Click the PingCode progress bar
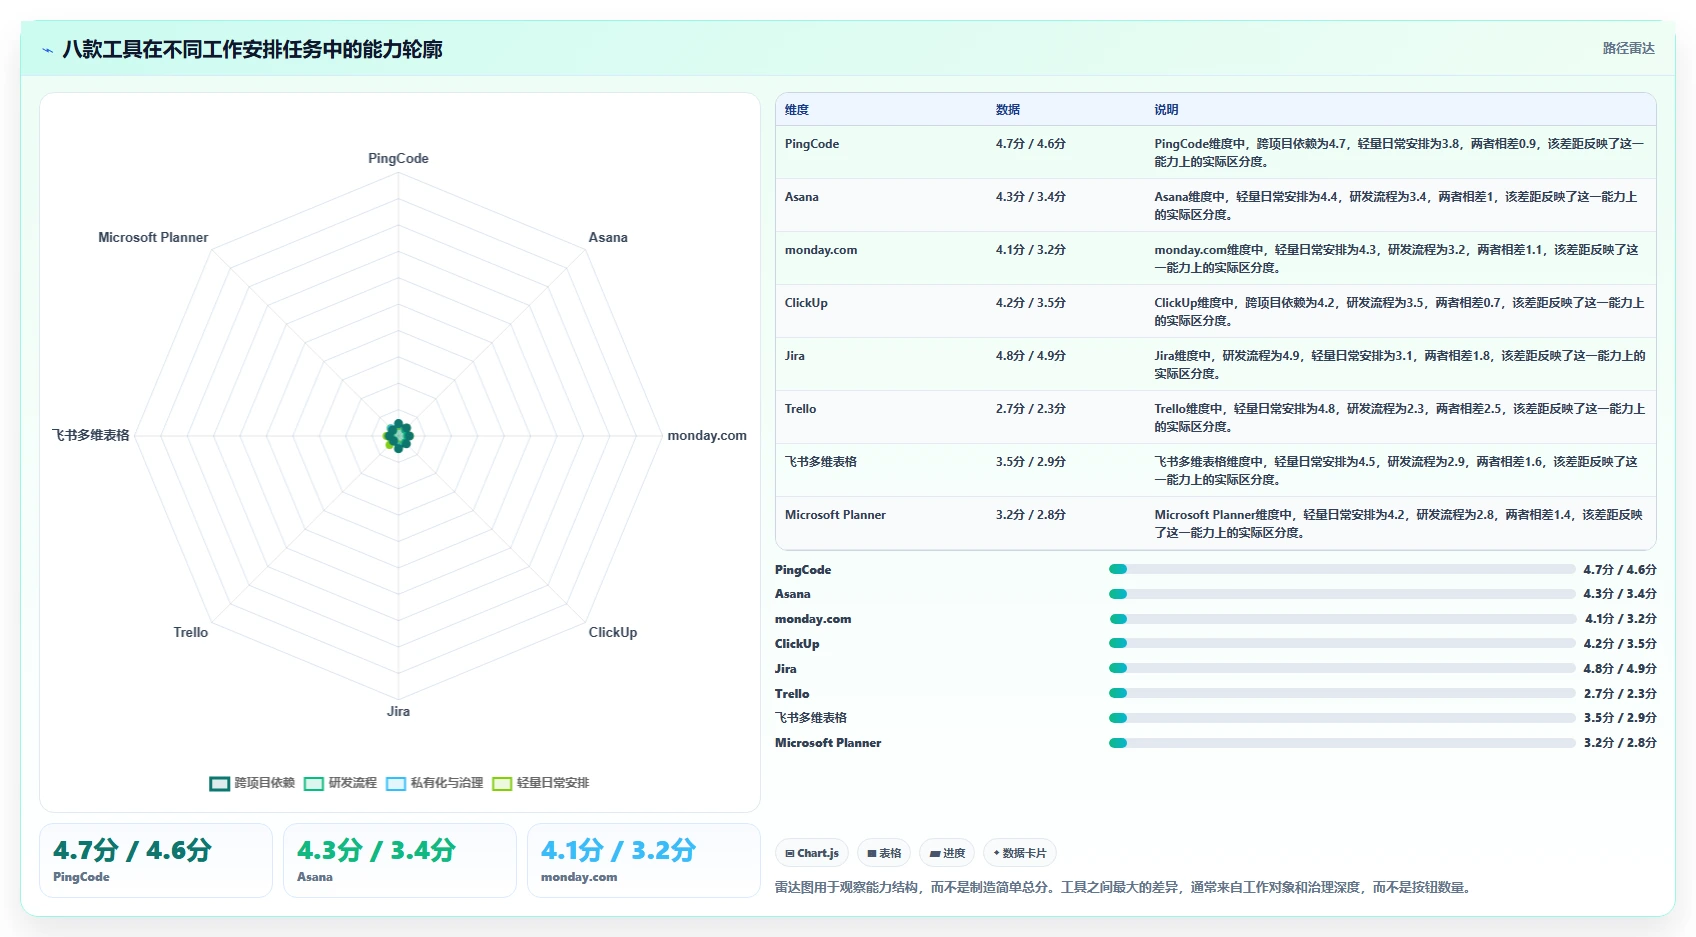1696x937 pixels. point(1342,569)
